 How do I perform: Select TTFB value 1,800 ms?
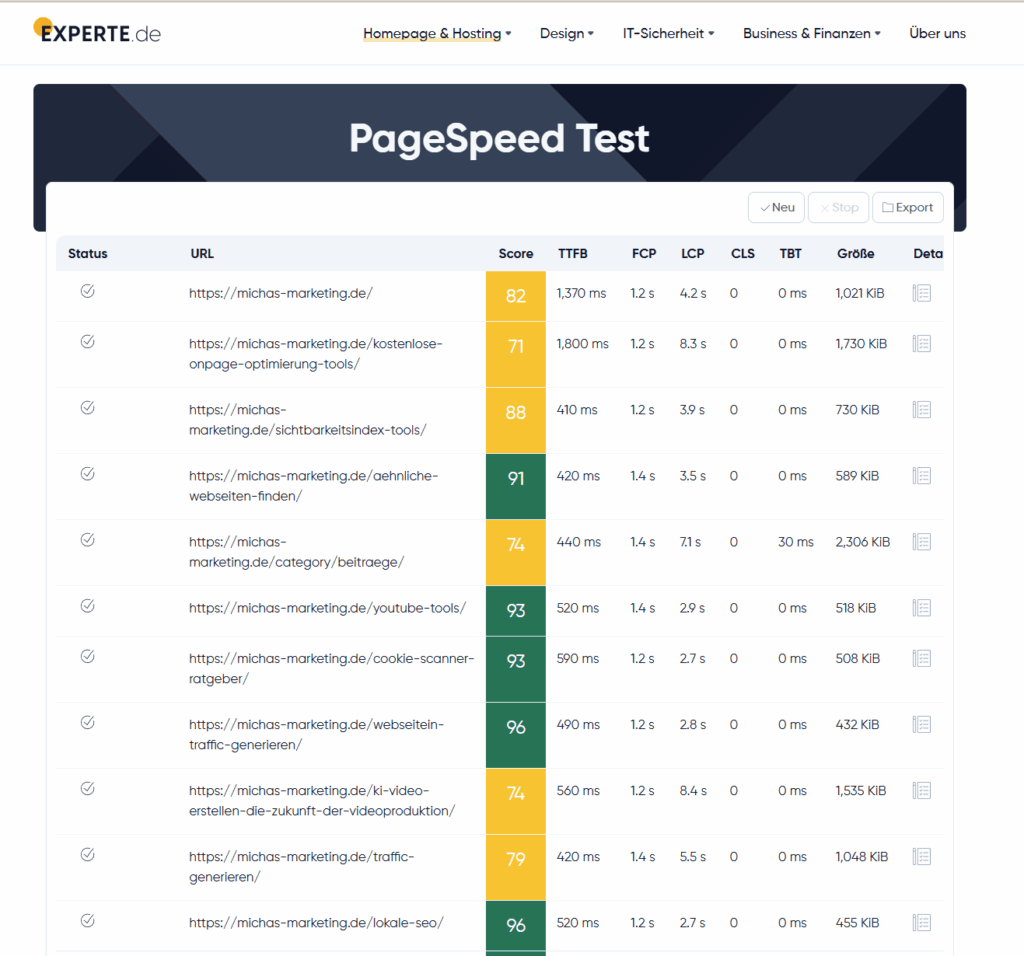pos(583,343)
